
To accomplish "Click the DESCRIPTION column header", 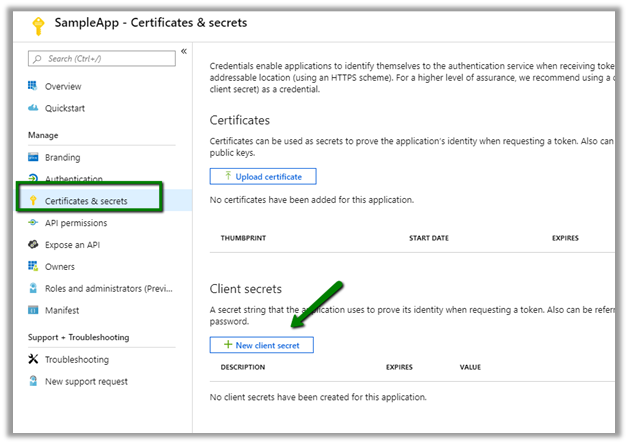I will tap(242, 367).
